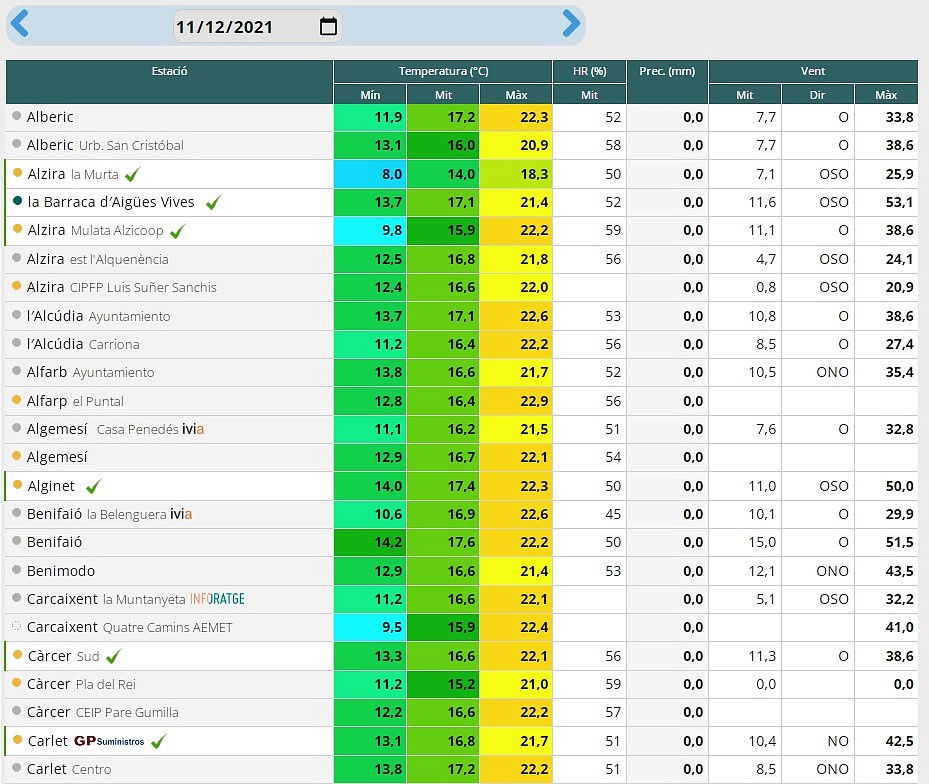Click the grey dot for Carlet Centro

(x=17, y=768)
